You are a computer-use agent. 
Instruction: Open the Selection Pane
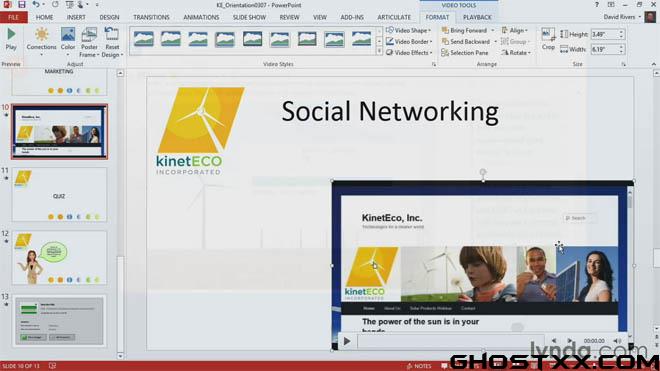pyautogui.click(x=465, y=53)
